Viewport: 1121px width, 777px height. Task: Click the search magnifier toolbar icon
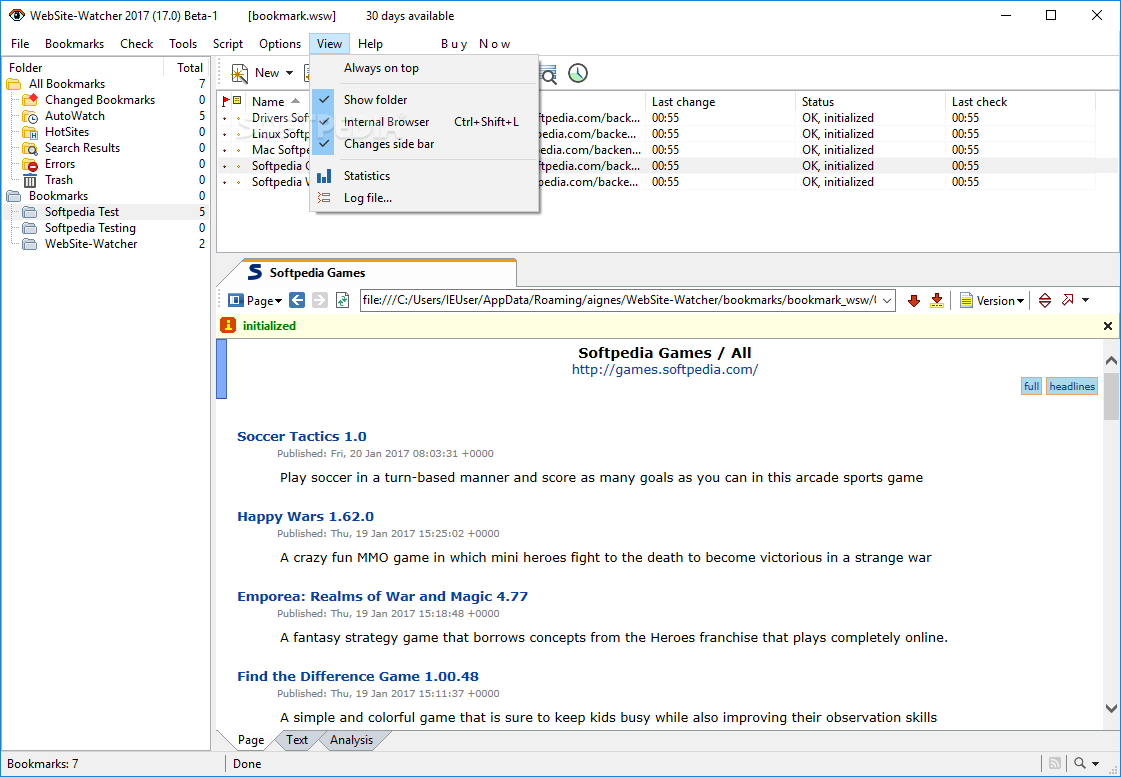[x=548, y=74]
